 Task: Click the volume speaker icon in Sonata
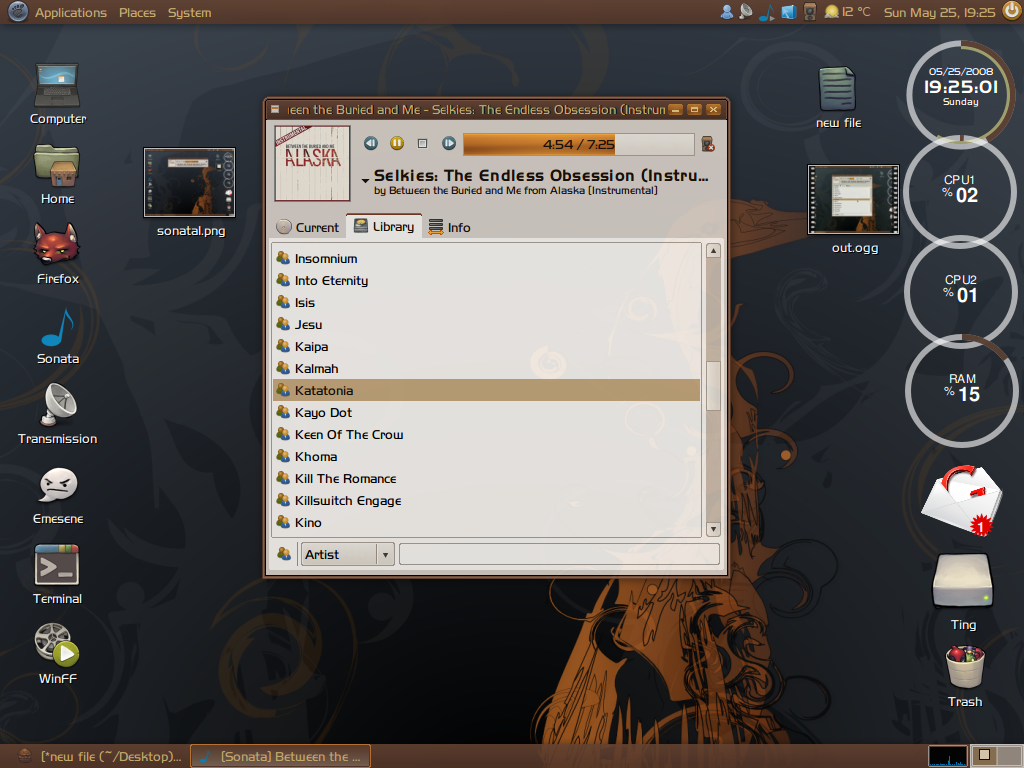[708, 144]
